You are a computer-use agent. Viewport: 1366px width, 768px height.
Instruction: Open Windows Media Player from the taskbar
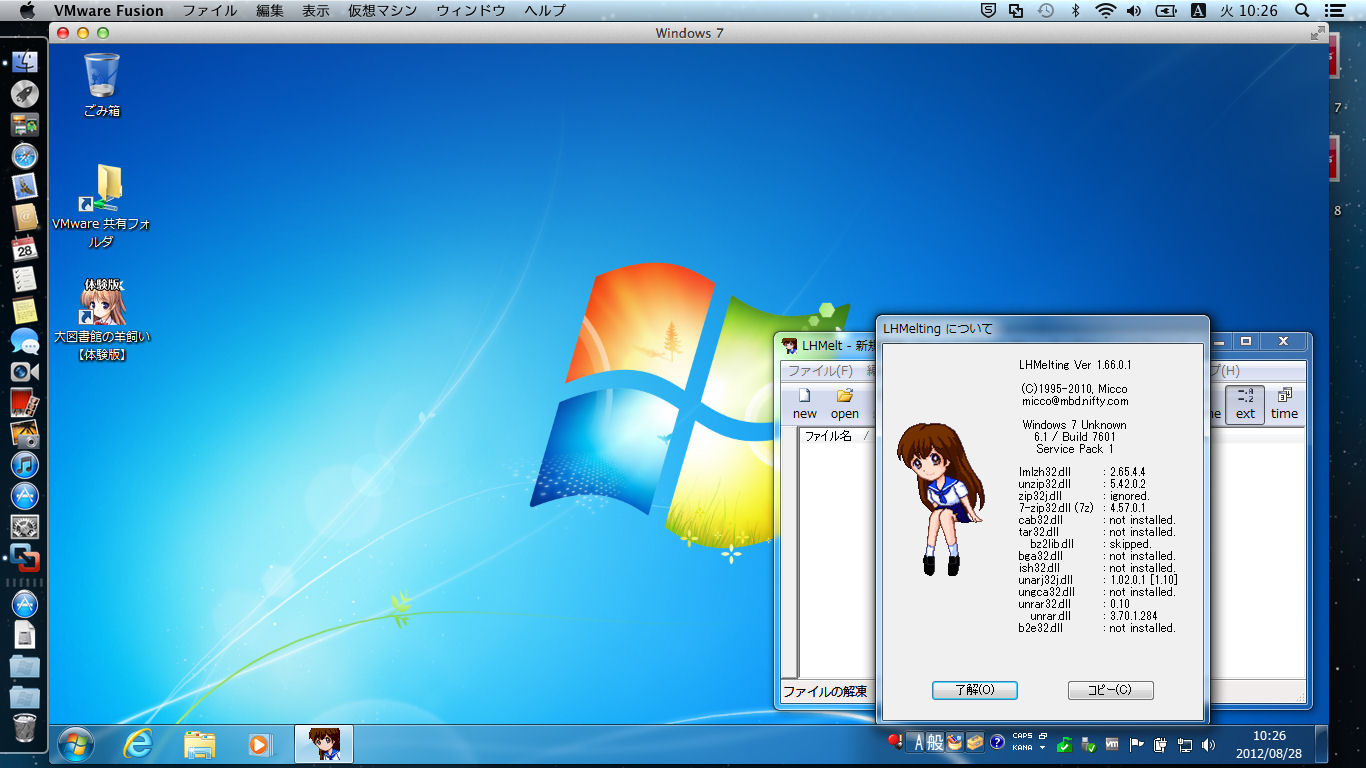click(260, 744)
